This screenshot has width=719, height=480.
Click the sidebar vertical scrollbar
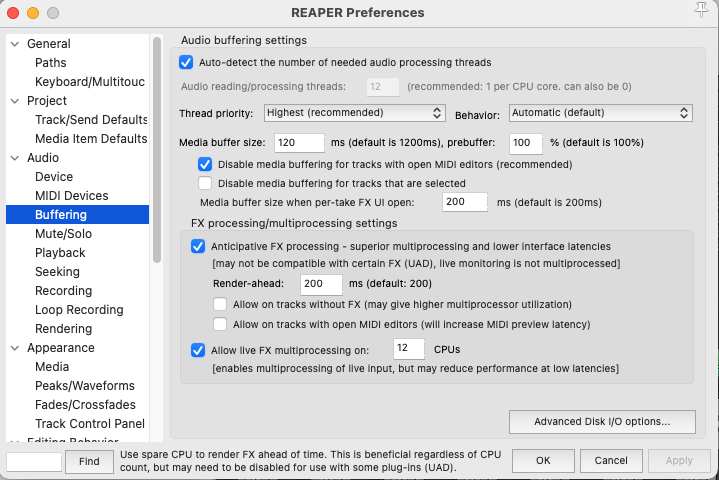(157, 150)
